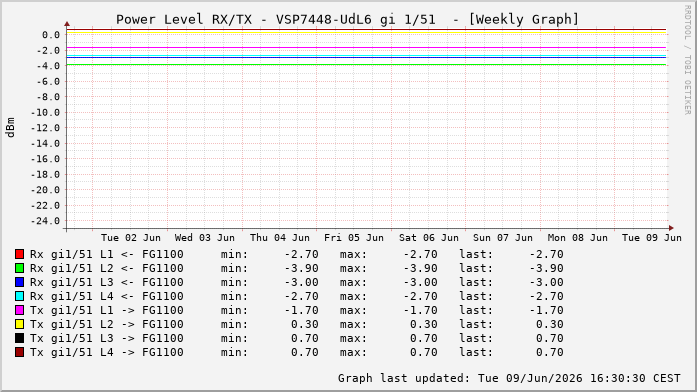This screenshot has height=392, width=697.
Task: Select legend label 'Tx gi1/51 L4 -> FG1100'
Action: (x=107, y=352)
